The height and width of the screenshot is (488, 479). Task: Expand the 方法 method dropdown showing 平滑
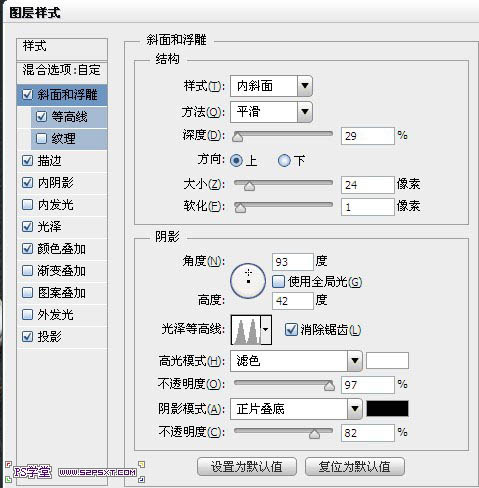coord(271,112)
